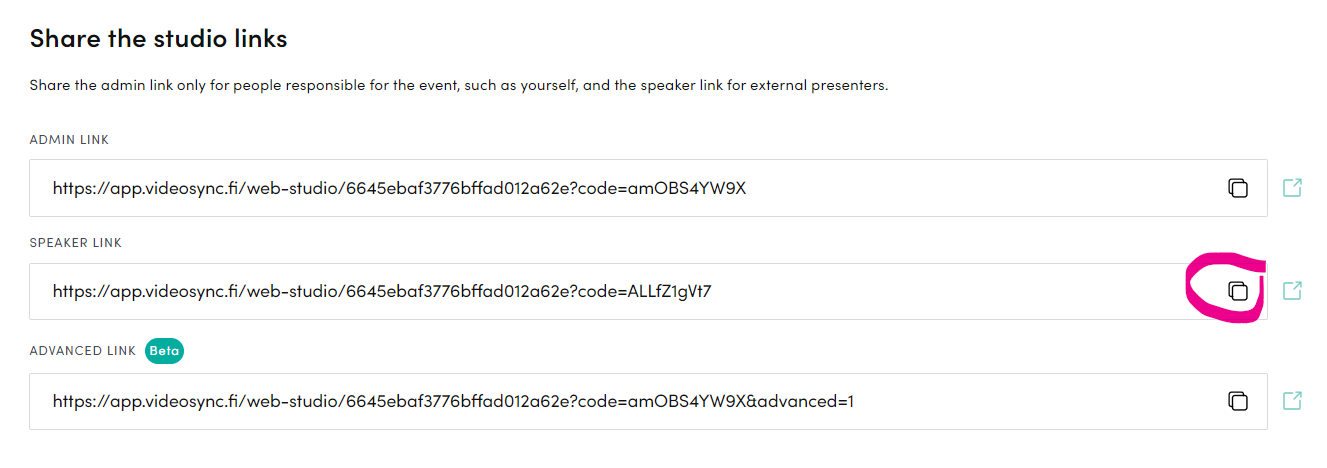Viewport: 1327px width, 468px height.
Task: Open the admin link in new tab
Action: [1292, 188]
